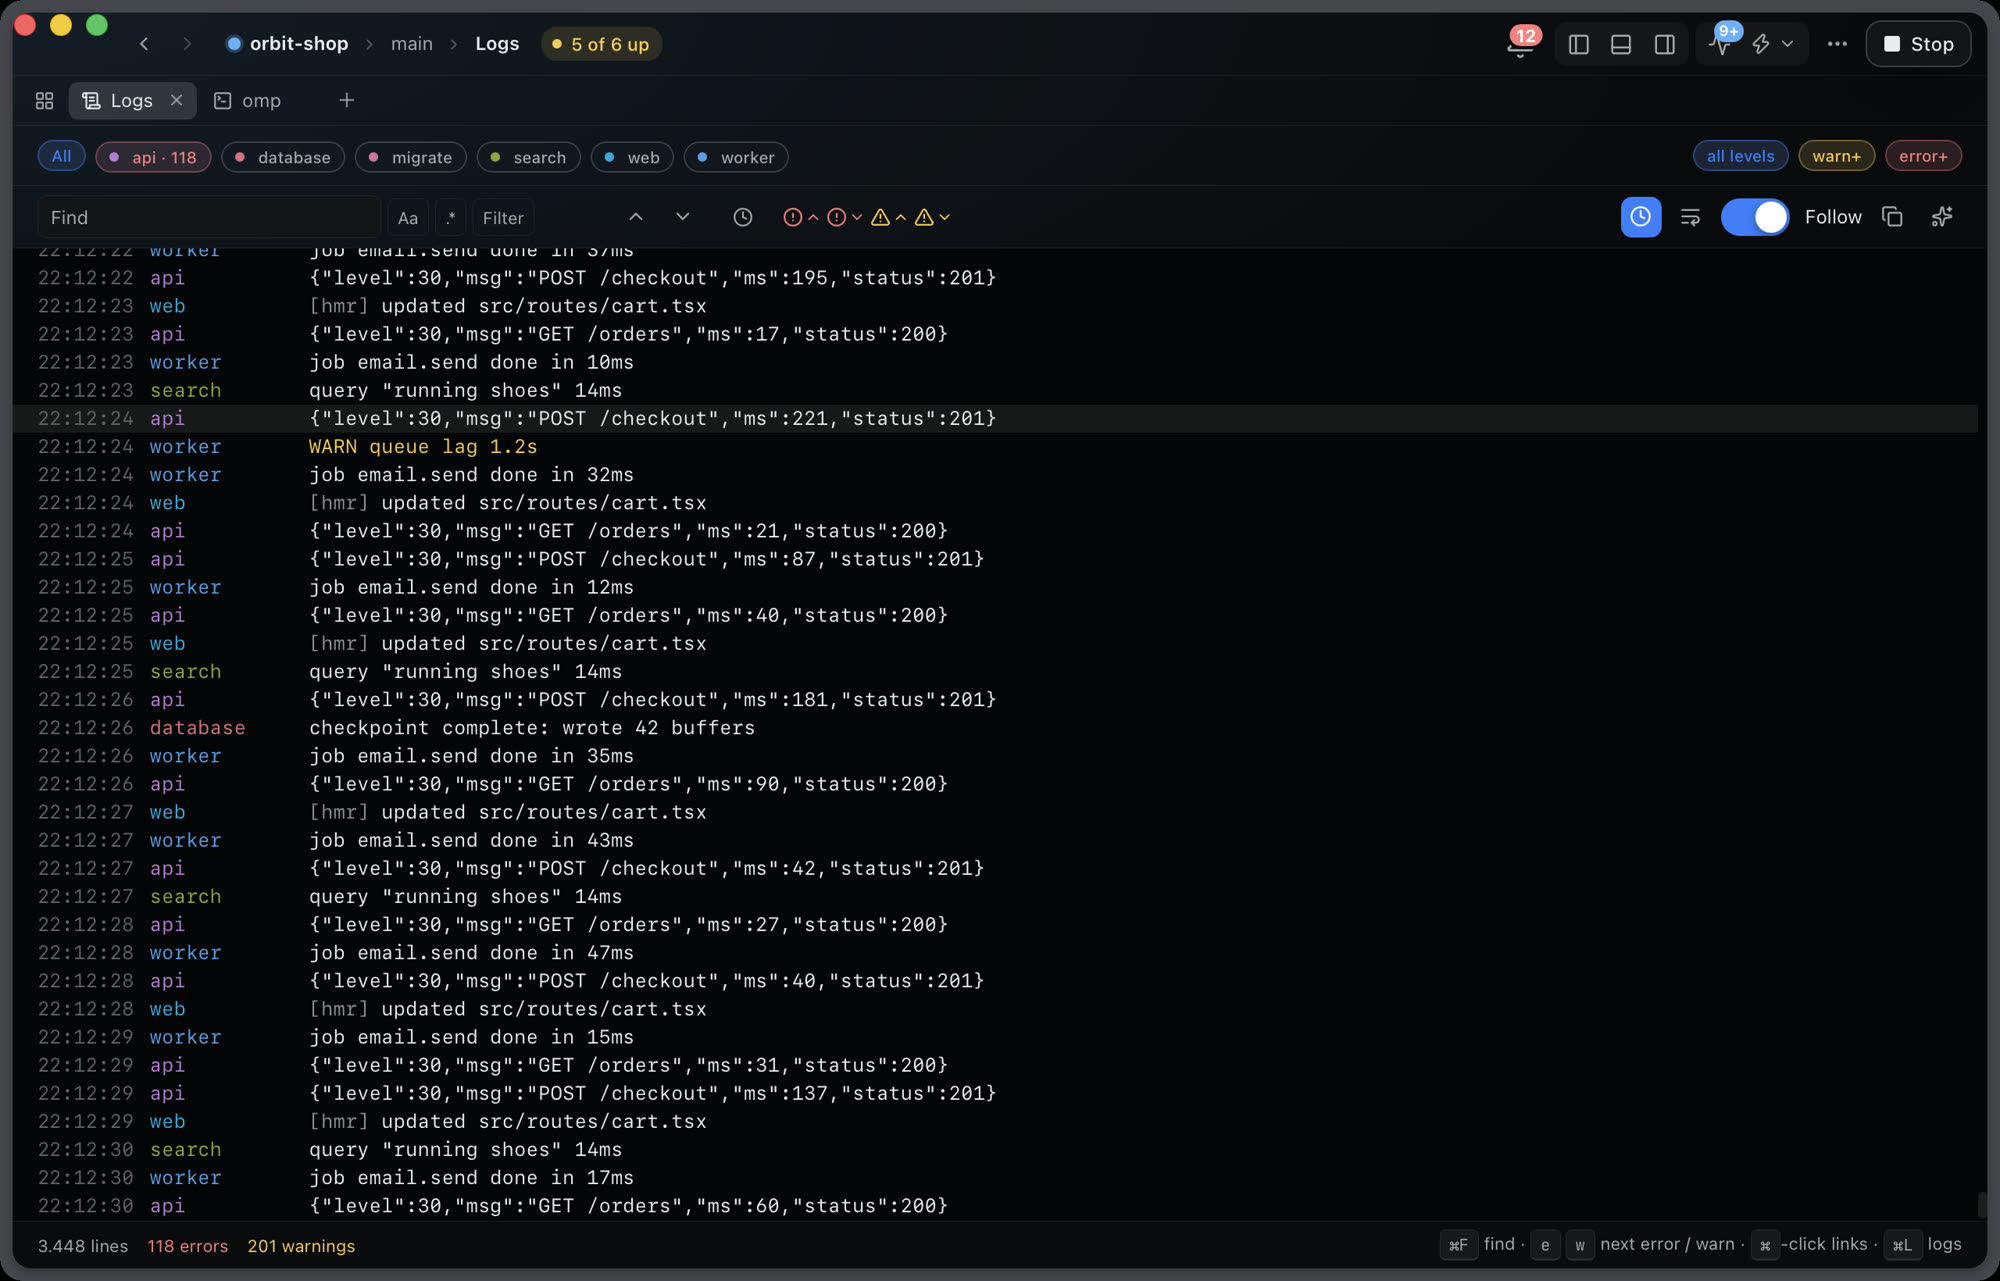Copy logs with the copy icon
The image size is (2000, 1281).
pos(1892,217)
